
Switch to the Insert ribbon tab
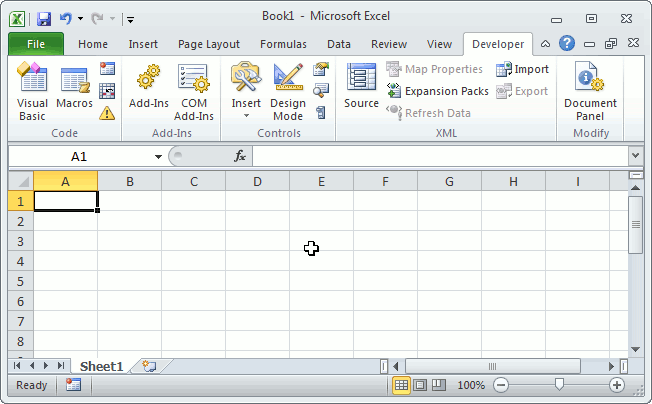coord(143,44)
